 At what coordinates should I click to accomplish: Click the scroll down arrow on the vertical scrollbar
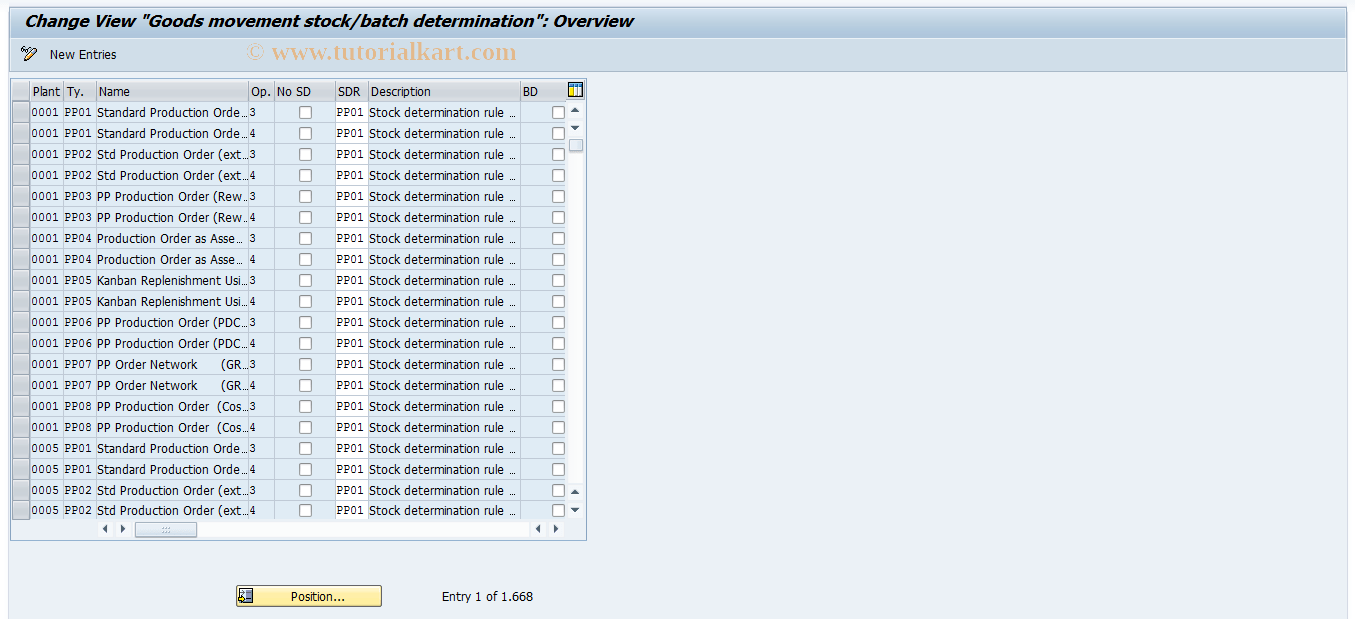coord(575,127)
